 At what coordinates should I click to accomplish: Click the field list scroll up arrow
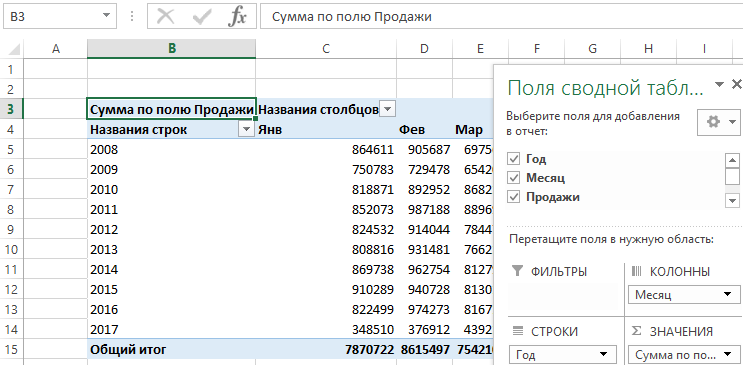coord(733,160)
